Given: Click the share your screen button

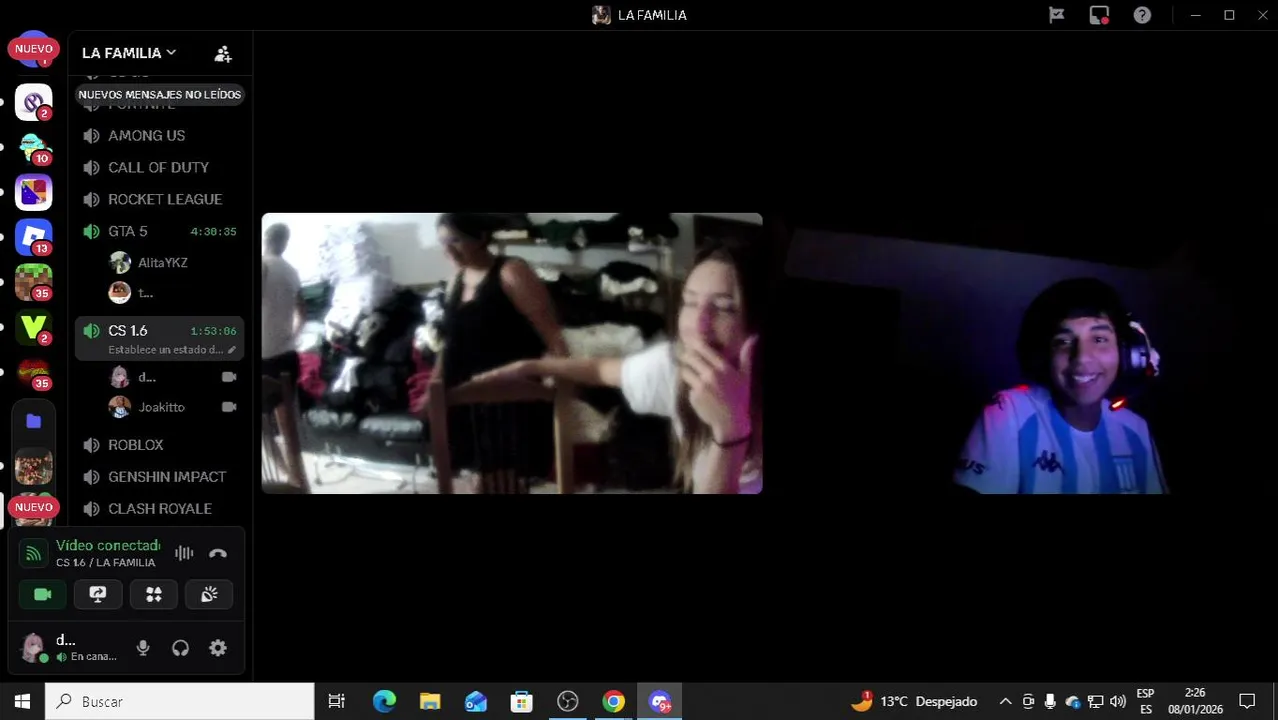Looking at the screenshot, I should [x=98, y=594].
